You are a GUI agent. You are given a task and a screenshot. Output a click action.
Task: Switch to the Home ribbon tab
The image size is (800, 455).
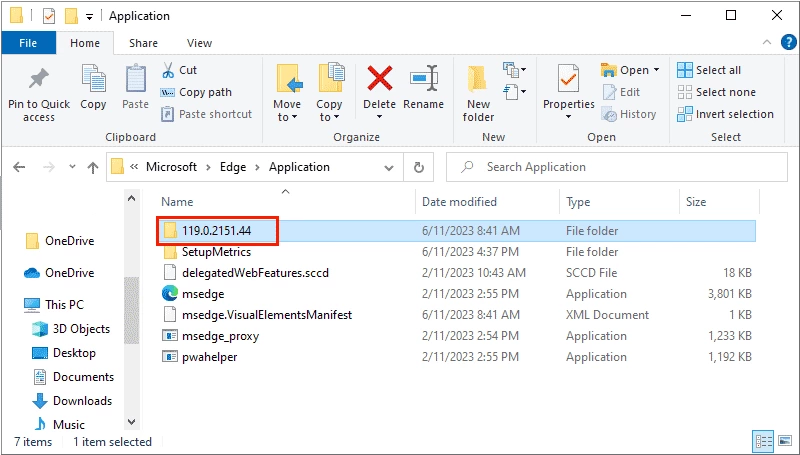85,43
